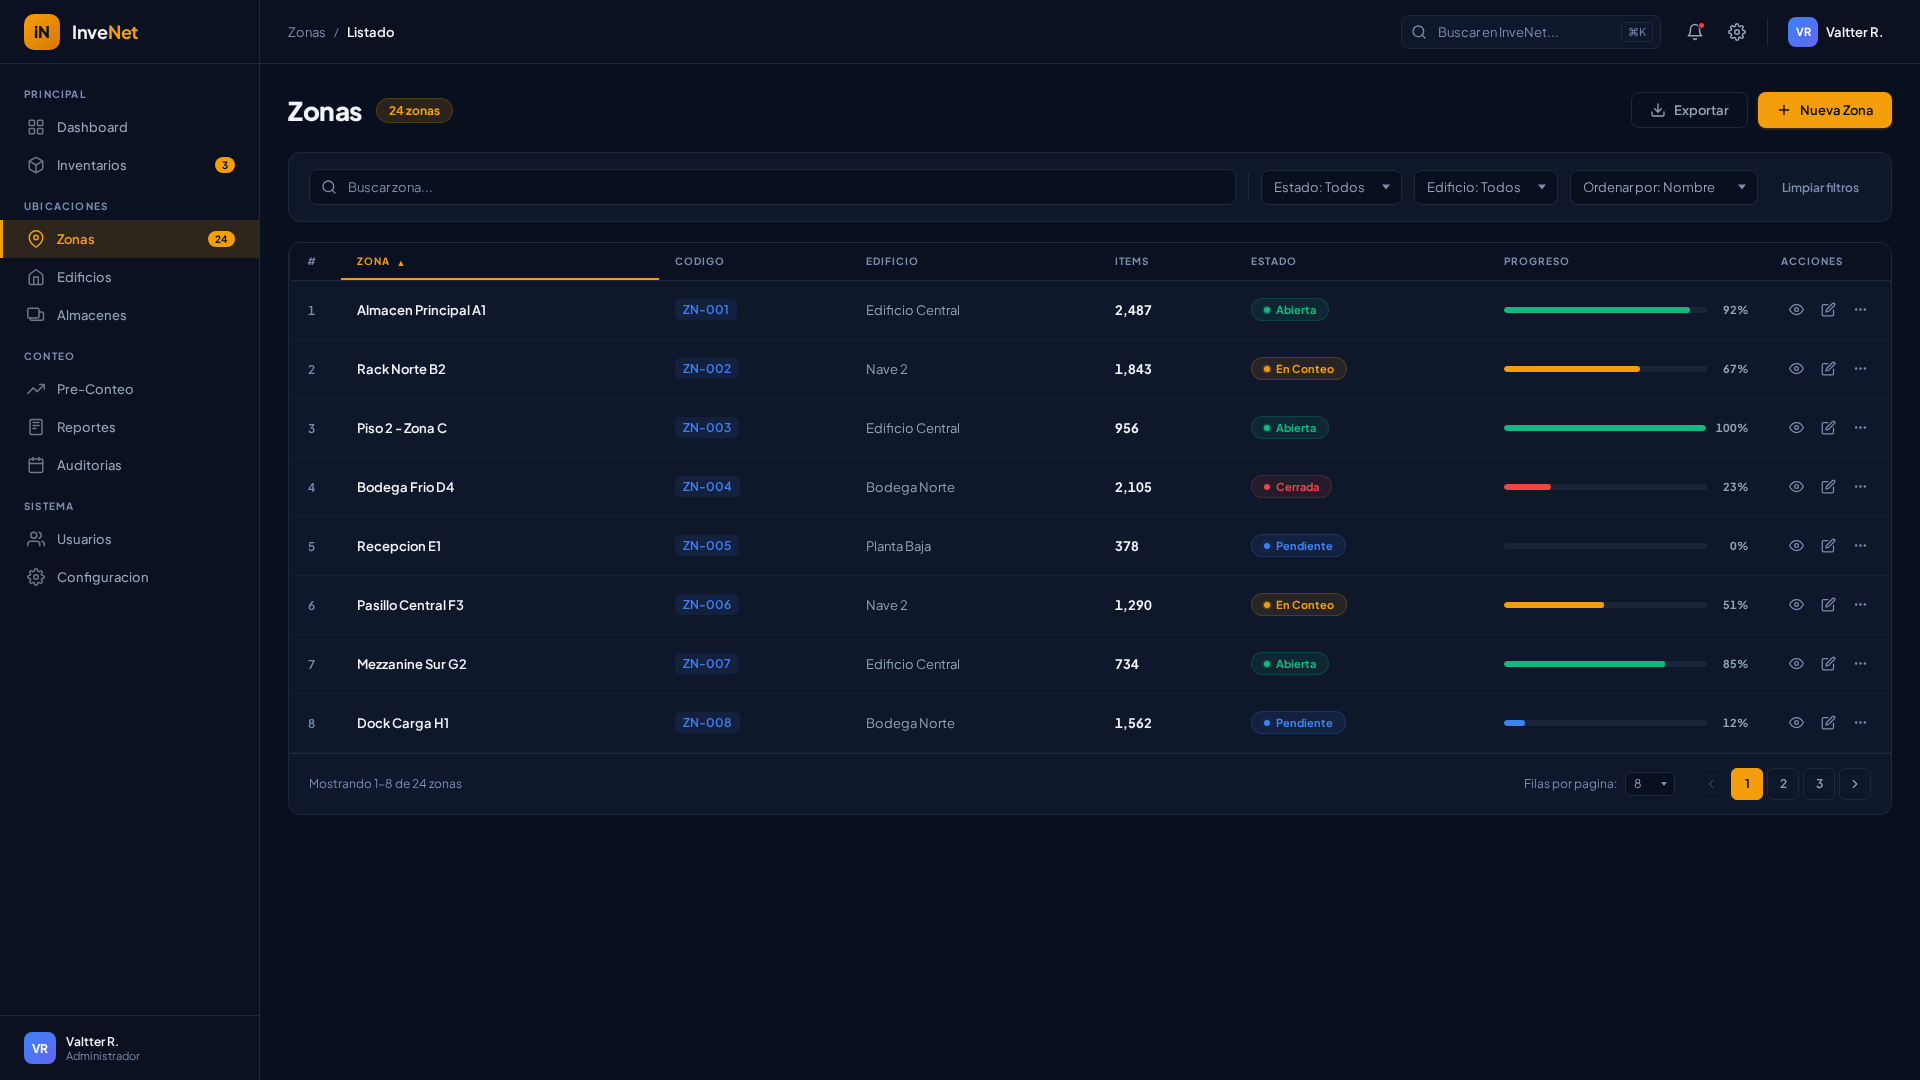Focus the Buscar zona search field
The width and height of the screenshot is (1920, 1080).
tap(780, 187)
